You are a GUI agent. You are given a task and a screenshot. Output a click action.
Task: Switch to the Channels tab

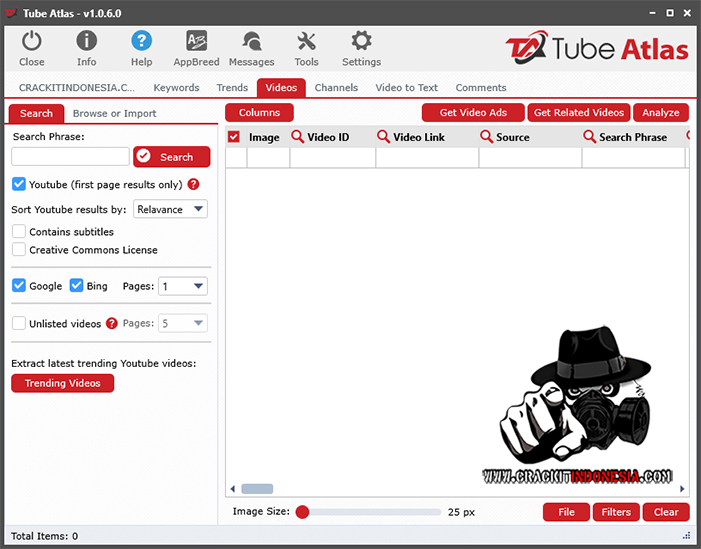click(336, 88)
